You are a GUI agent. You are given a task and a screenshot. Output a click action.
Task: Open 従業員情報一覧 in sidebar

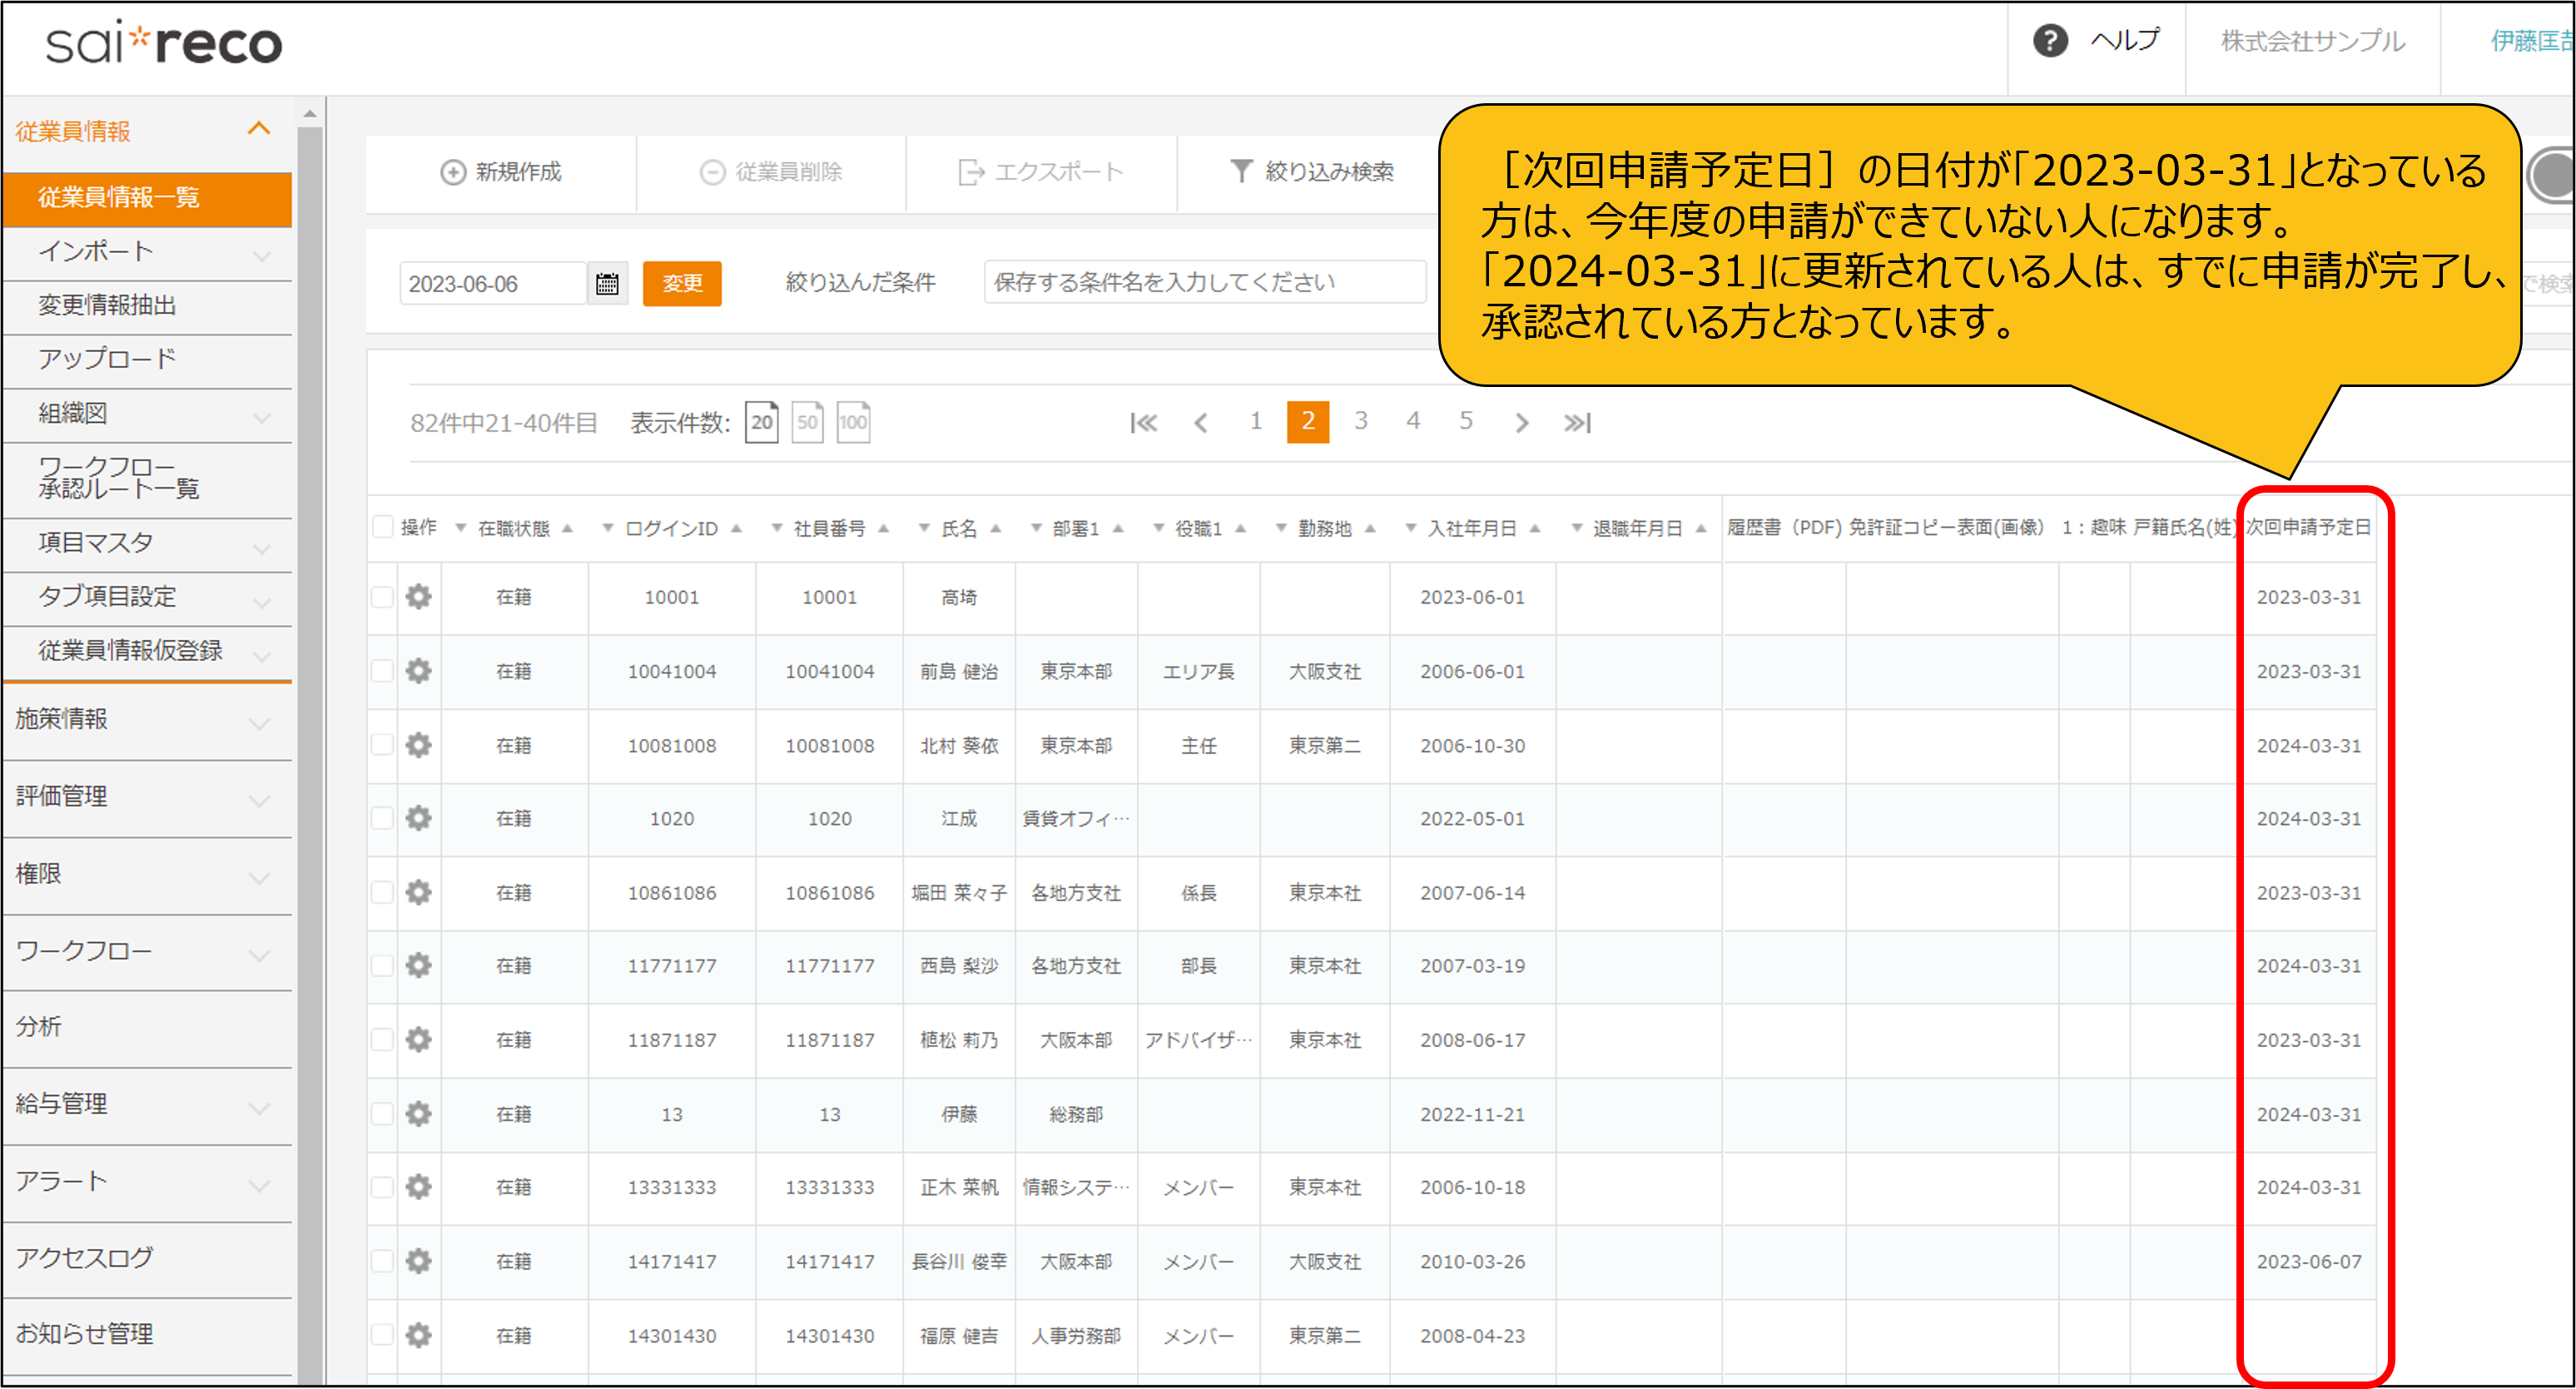tap(148, 198)
